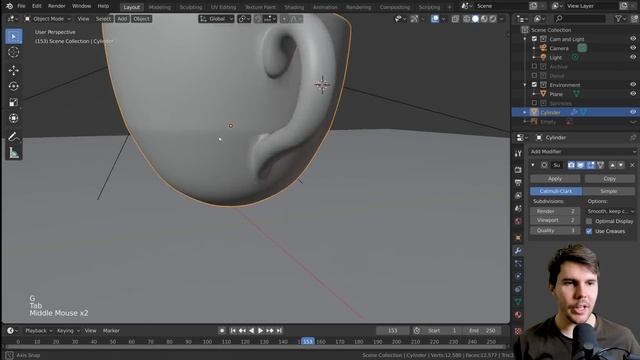Open the Smooth, keep corners options dropdown

pos(610,211)
